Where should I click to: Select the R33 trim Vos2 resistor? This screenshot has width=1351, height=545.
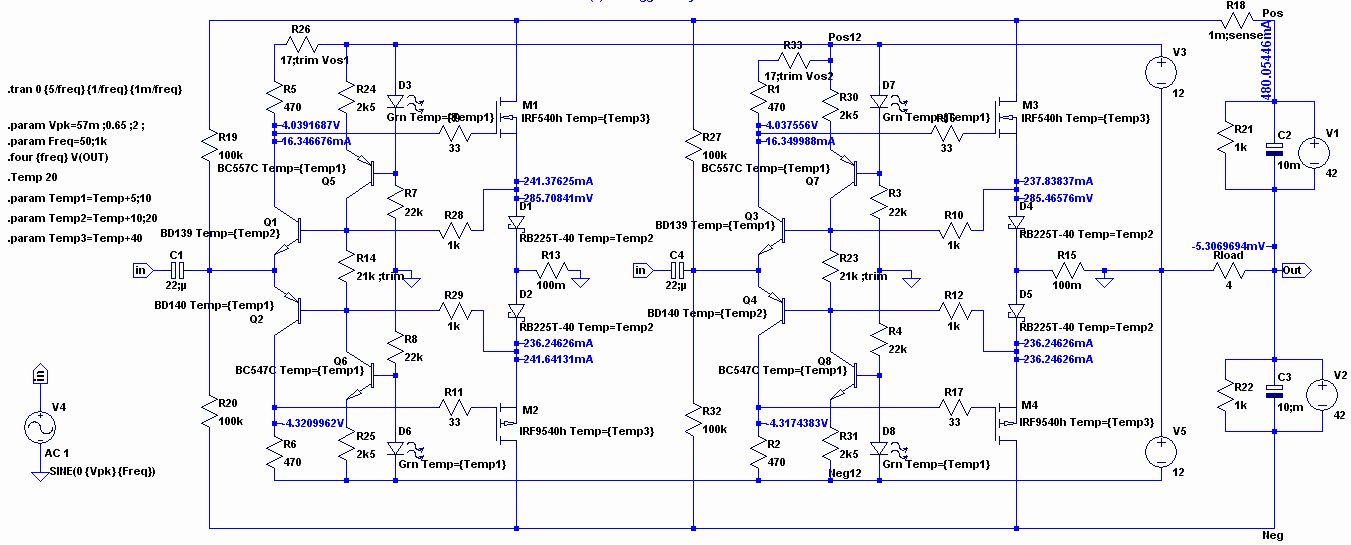[793, 62]
